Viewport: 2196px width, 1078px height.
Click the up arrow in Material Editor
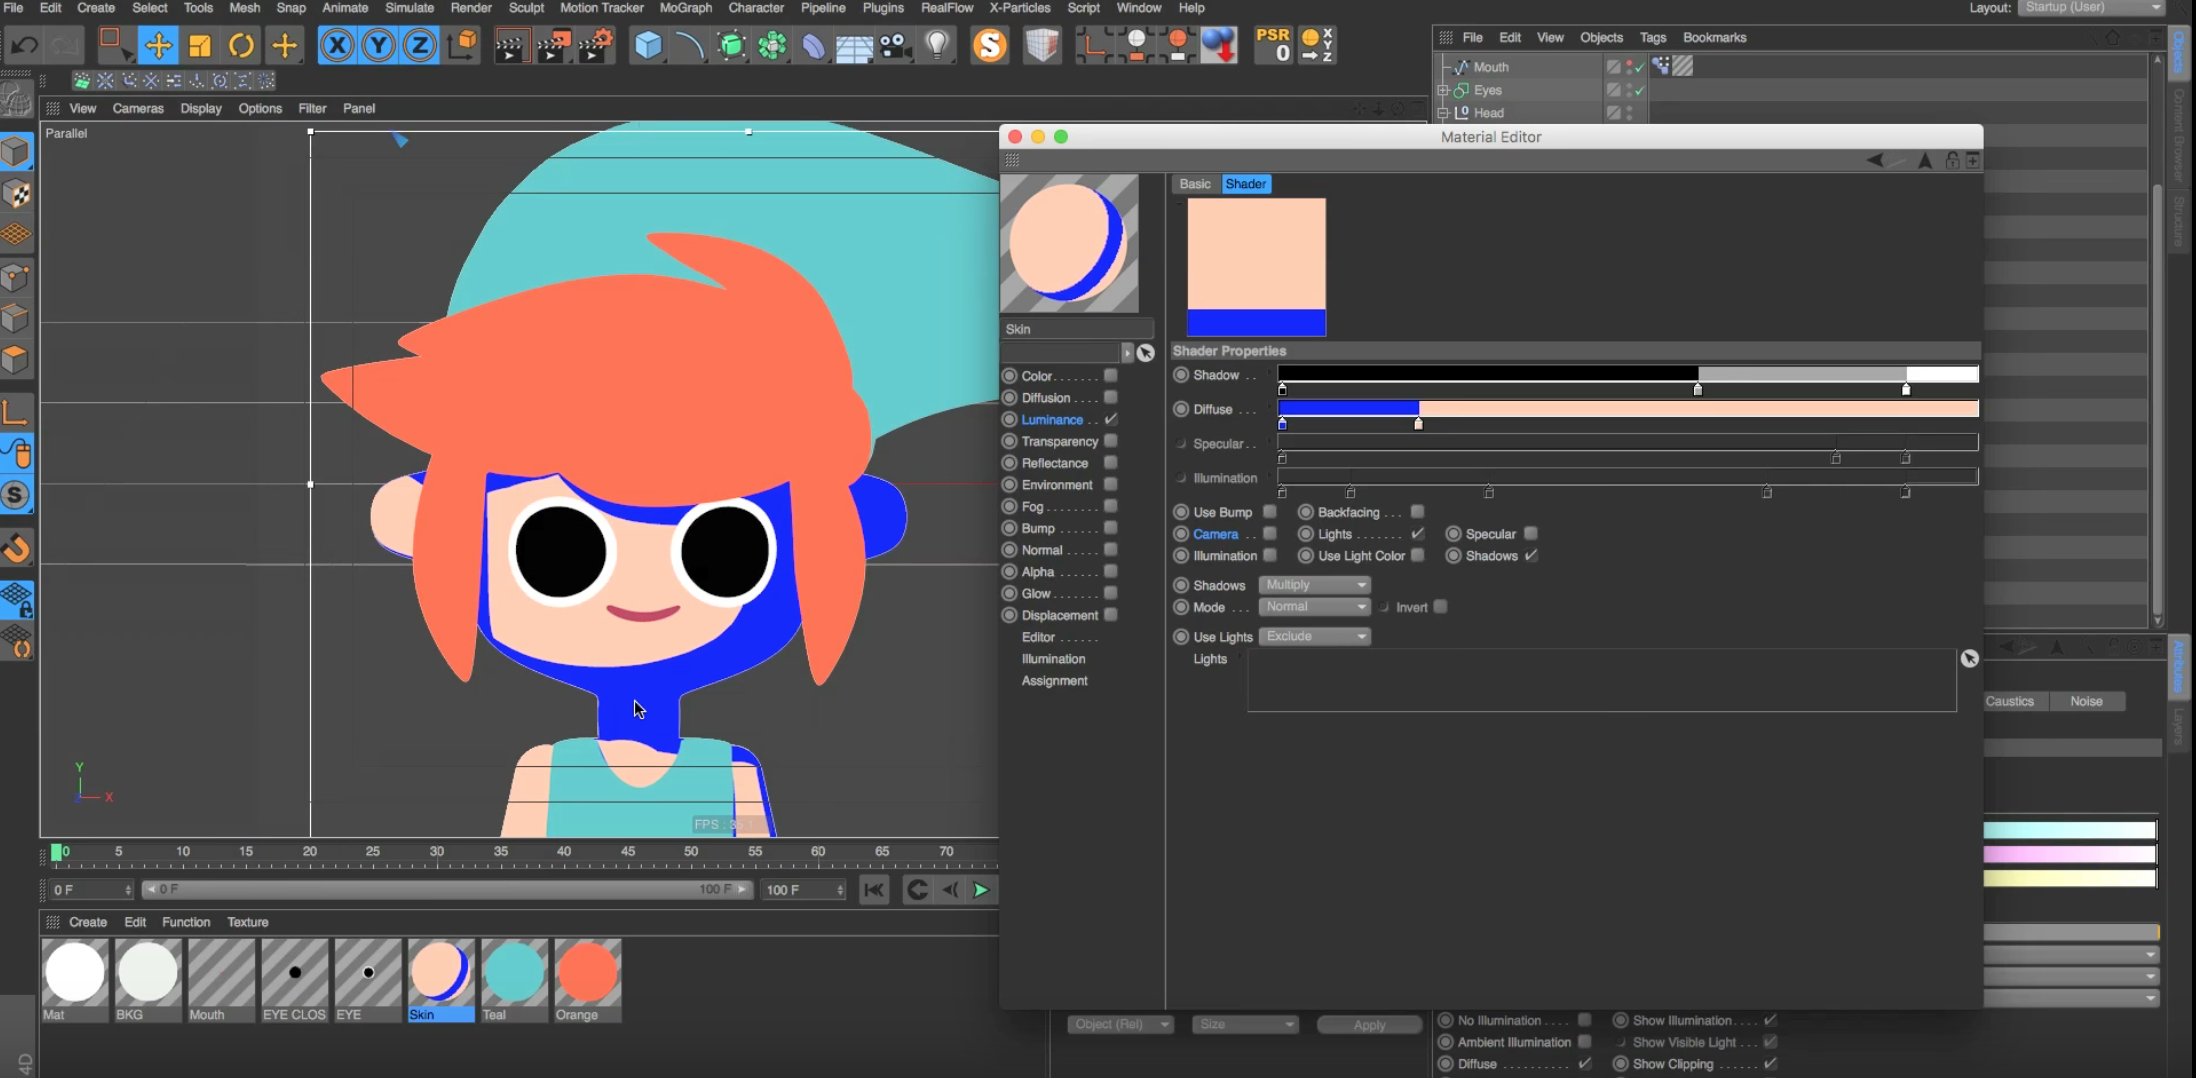pyautogui.click(x=1925, y=160)
